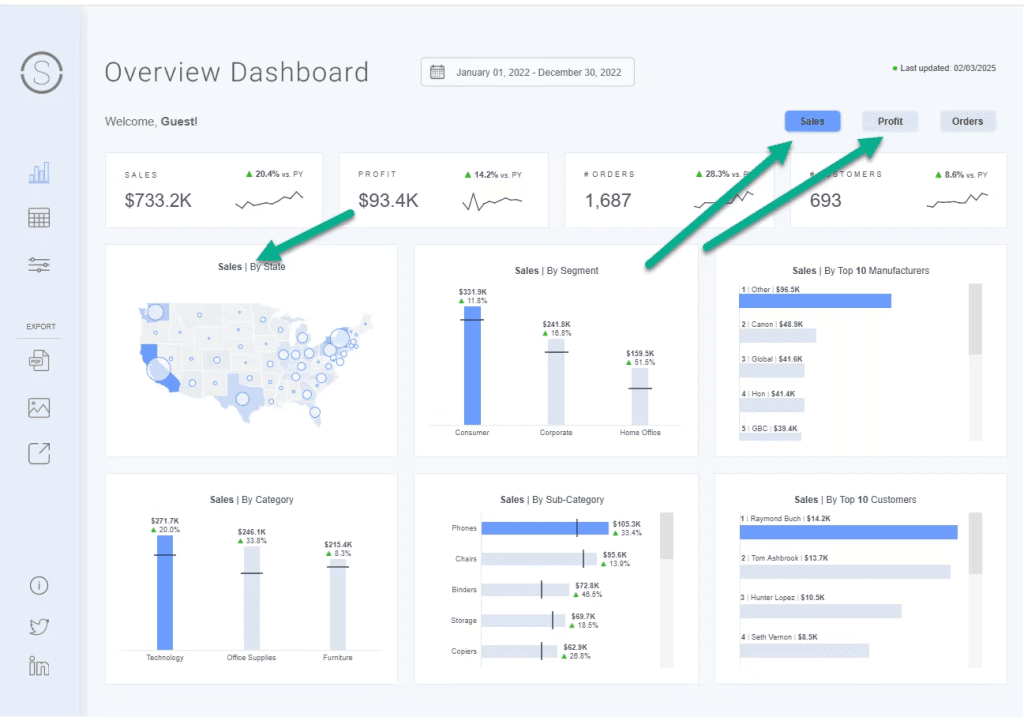Screen dimensions: 1024x717
Task: Export dashboard as PDF icon
Action: click(39, 361)
